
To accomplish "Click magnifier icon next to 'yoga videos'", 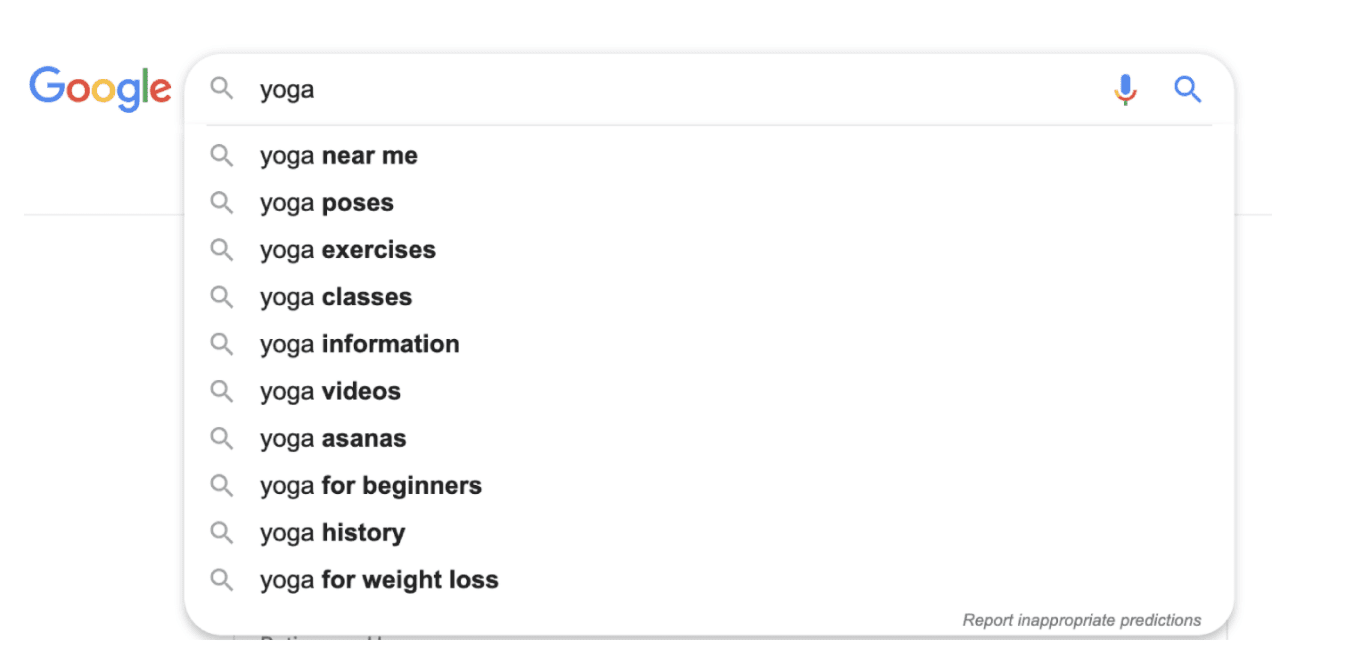I will (x=221, y=391).
